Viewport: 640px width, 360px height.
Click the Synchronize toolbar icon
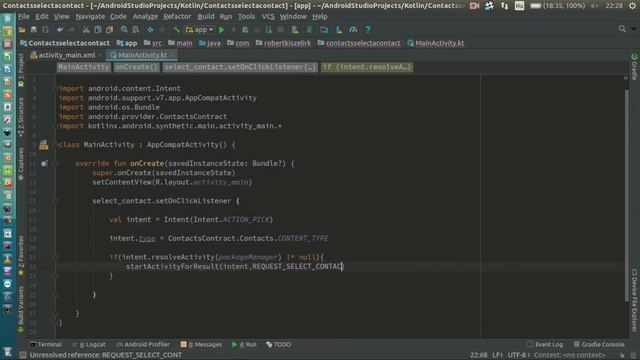pos(45,30)
